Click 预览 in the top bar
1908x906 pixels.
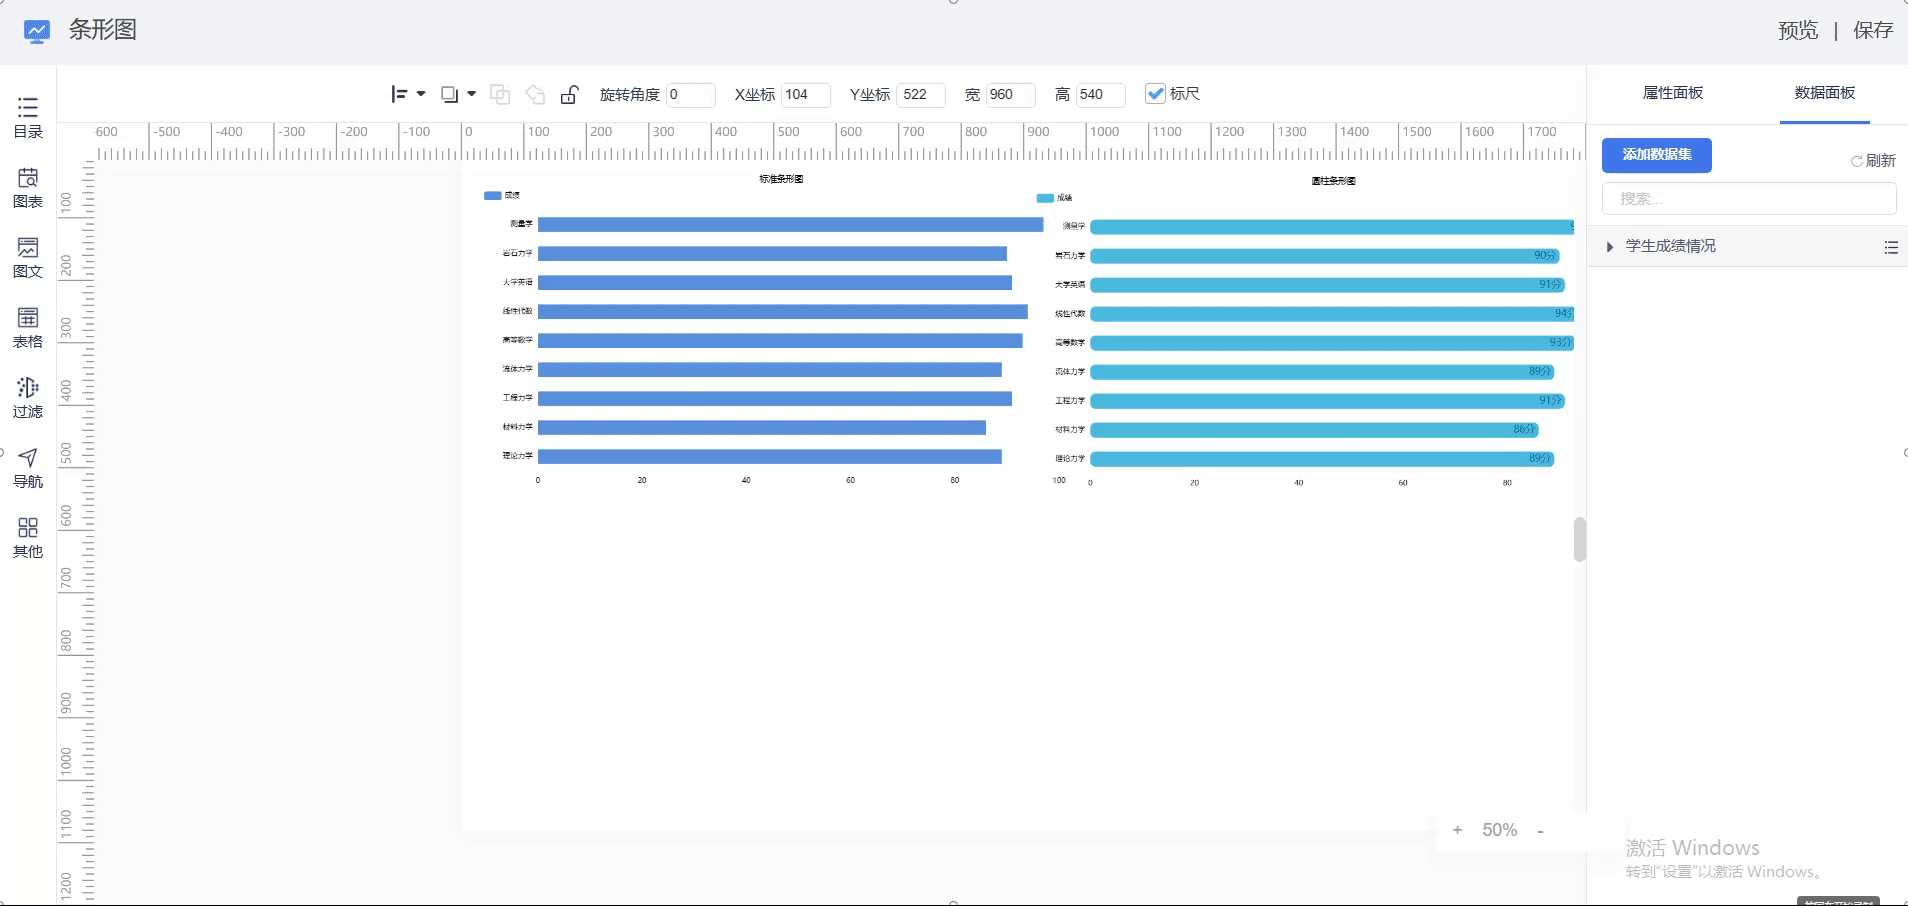click(1797, 31)
